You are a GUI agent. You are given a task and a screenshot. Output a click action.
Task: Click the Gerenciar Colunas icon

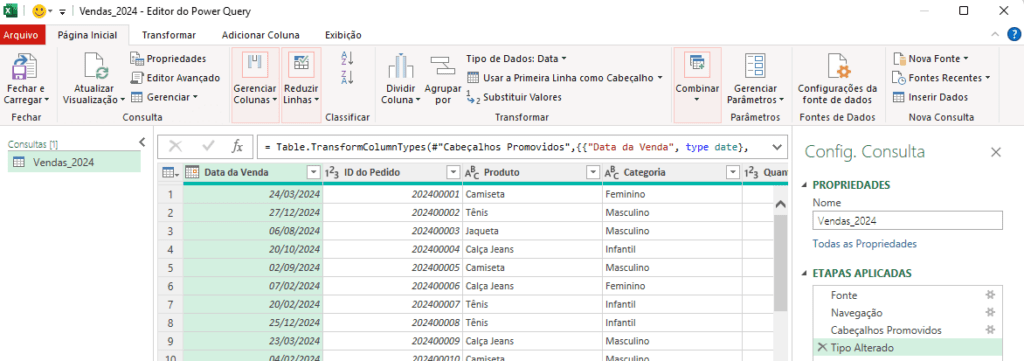coord(255,63)
